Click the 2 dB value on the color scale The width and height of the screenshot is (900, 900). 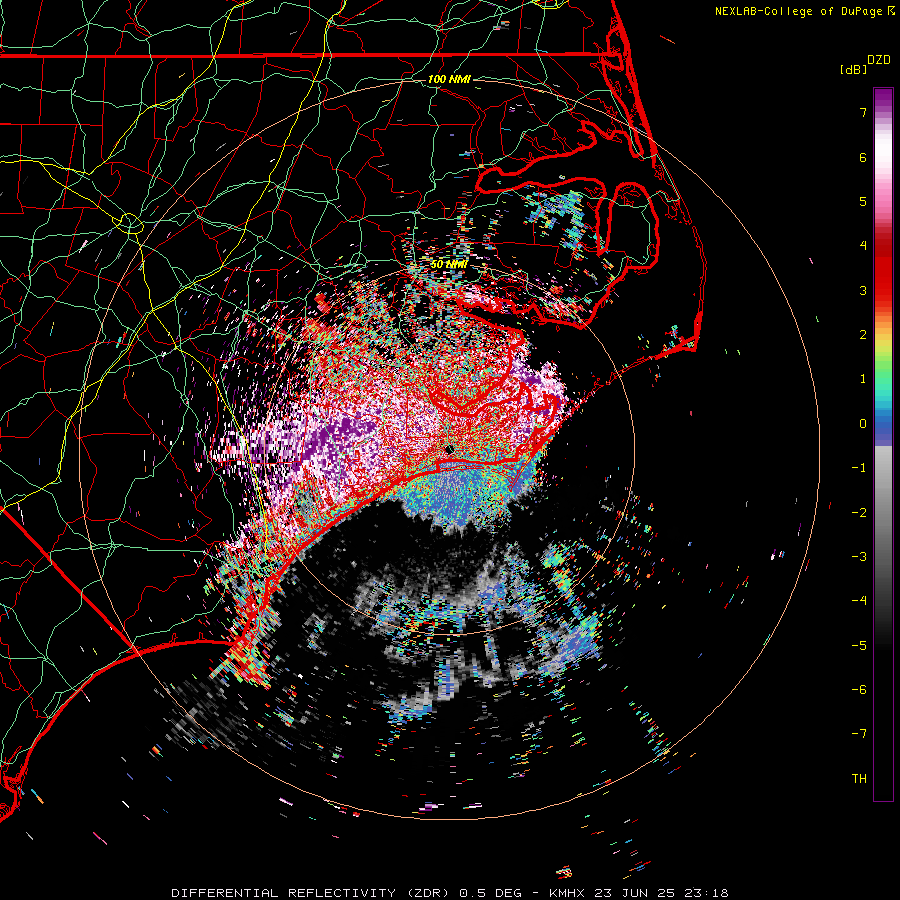[x=863, y=335]
